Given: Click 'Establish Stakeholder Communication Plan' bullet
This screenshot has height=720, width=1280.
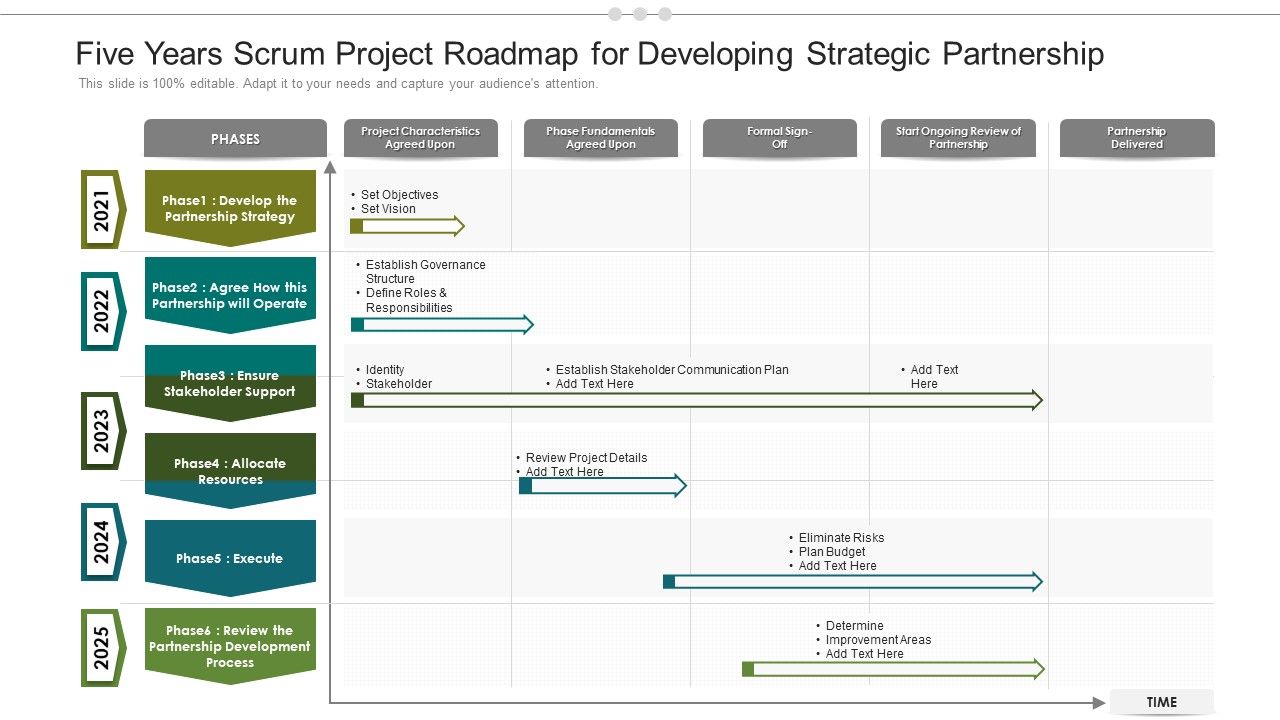Looking at the screenshot, I should coord(672,370).
